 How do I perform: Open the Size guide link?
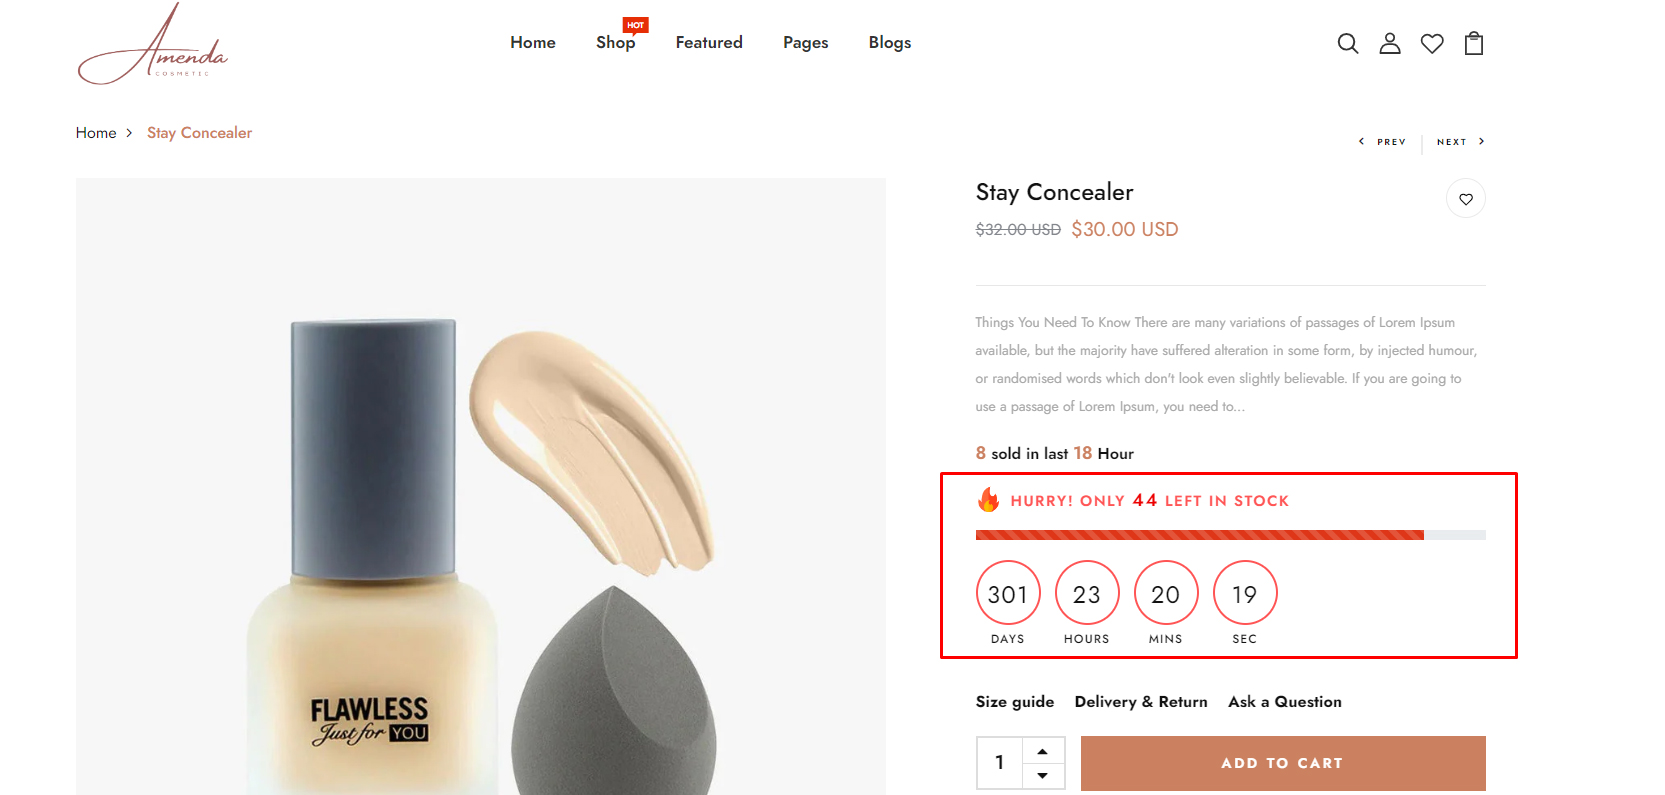pyautogui.click(x=1015, y=702)
